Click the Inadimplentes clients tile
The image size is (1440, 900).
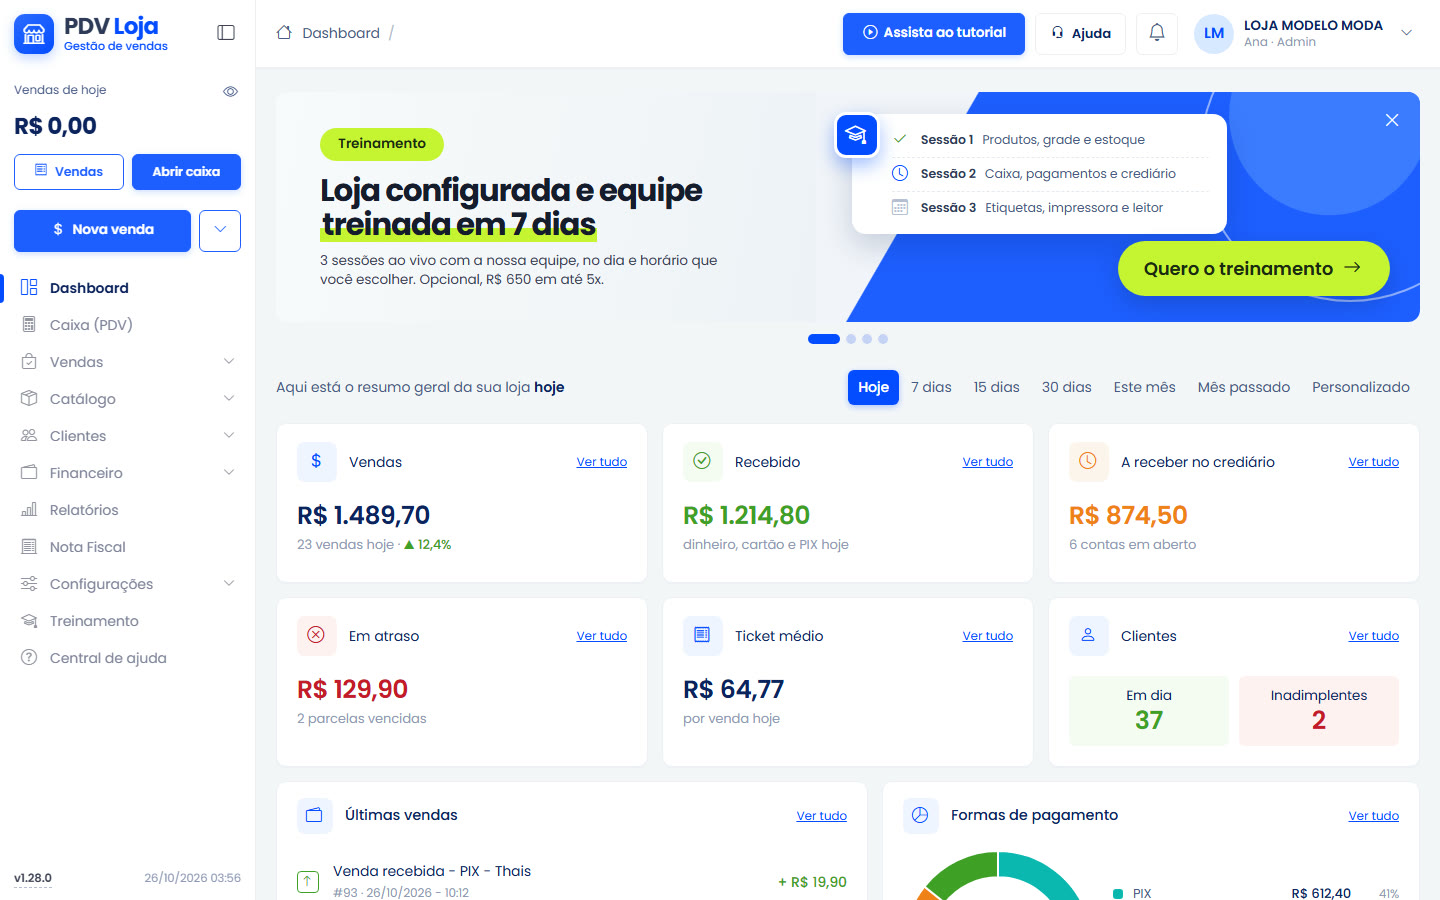(x=1319, y=711)
